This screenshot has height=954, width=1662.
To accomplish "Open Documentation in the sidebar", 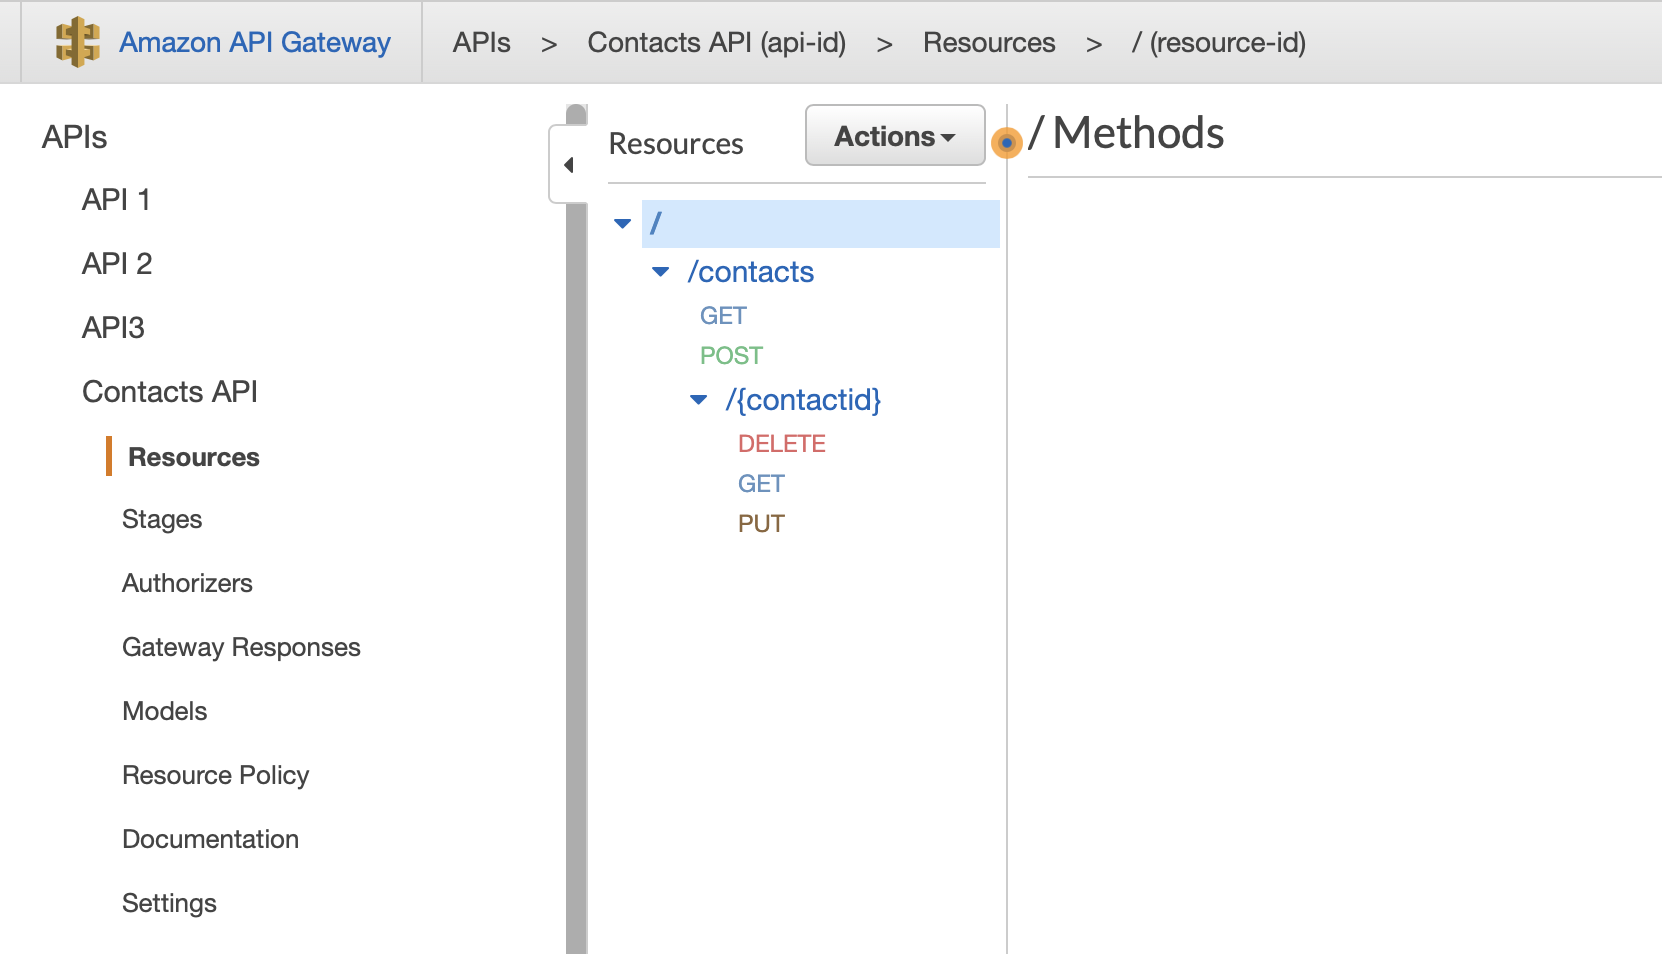I will pyautogui.click(x=210, y=840).
